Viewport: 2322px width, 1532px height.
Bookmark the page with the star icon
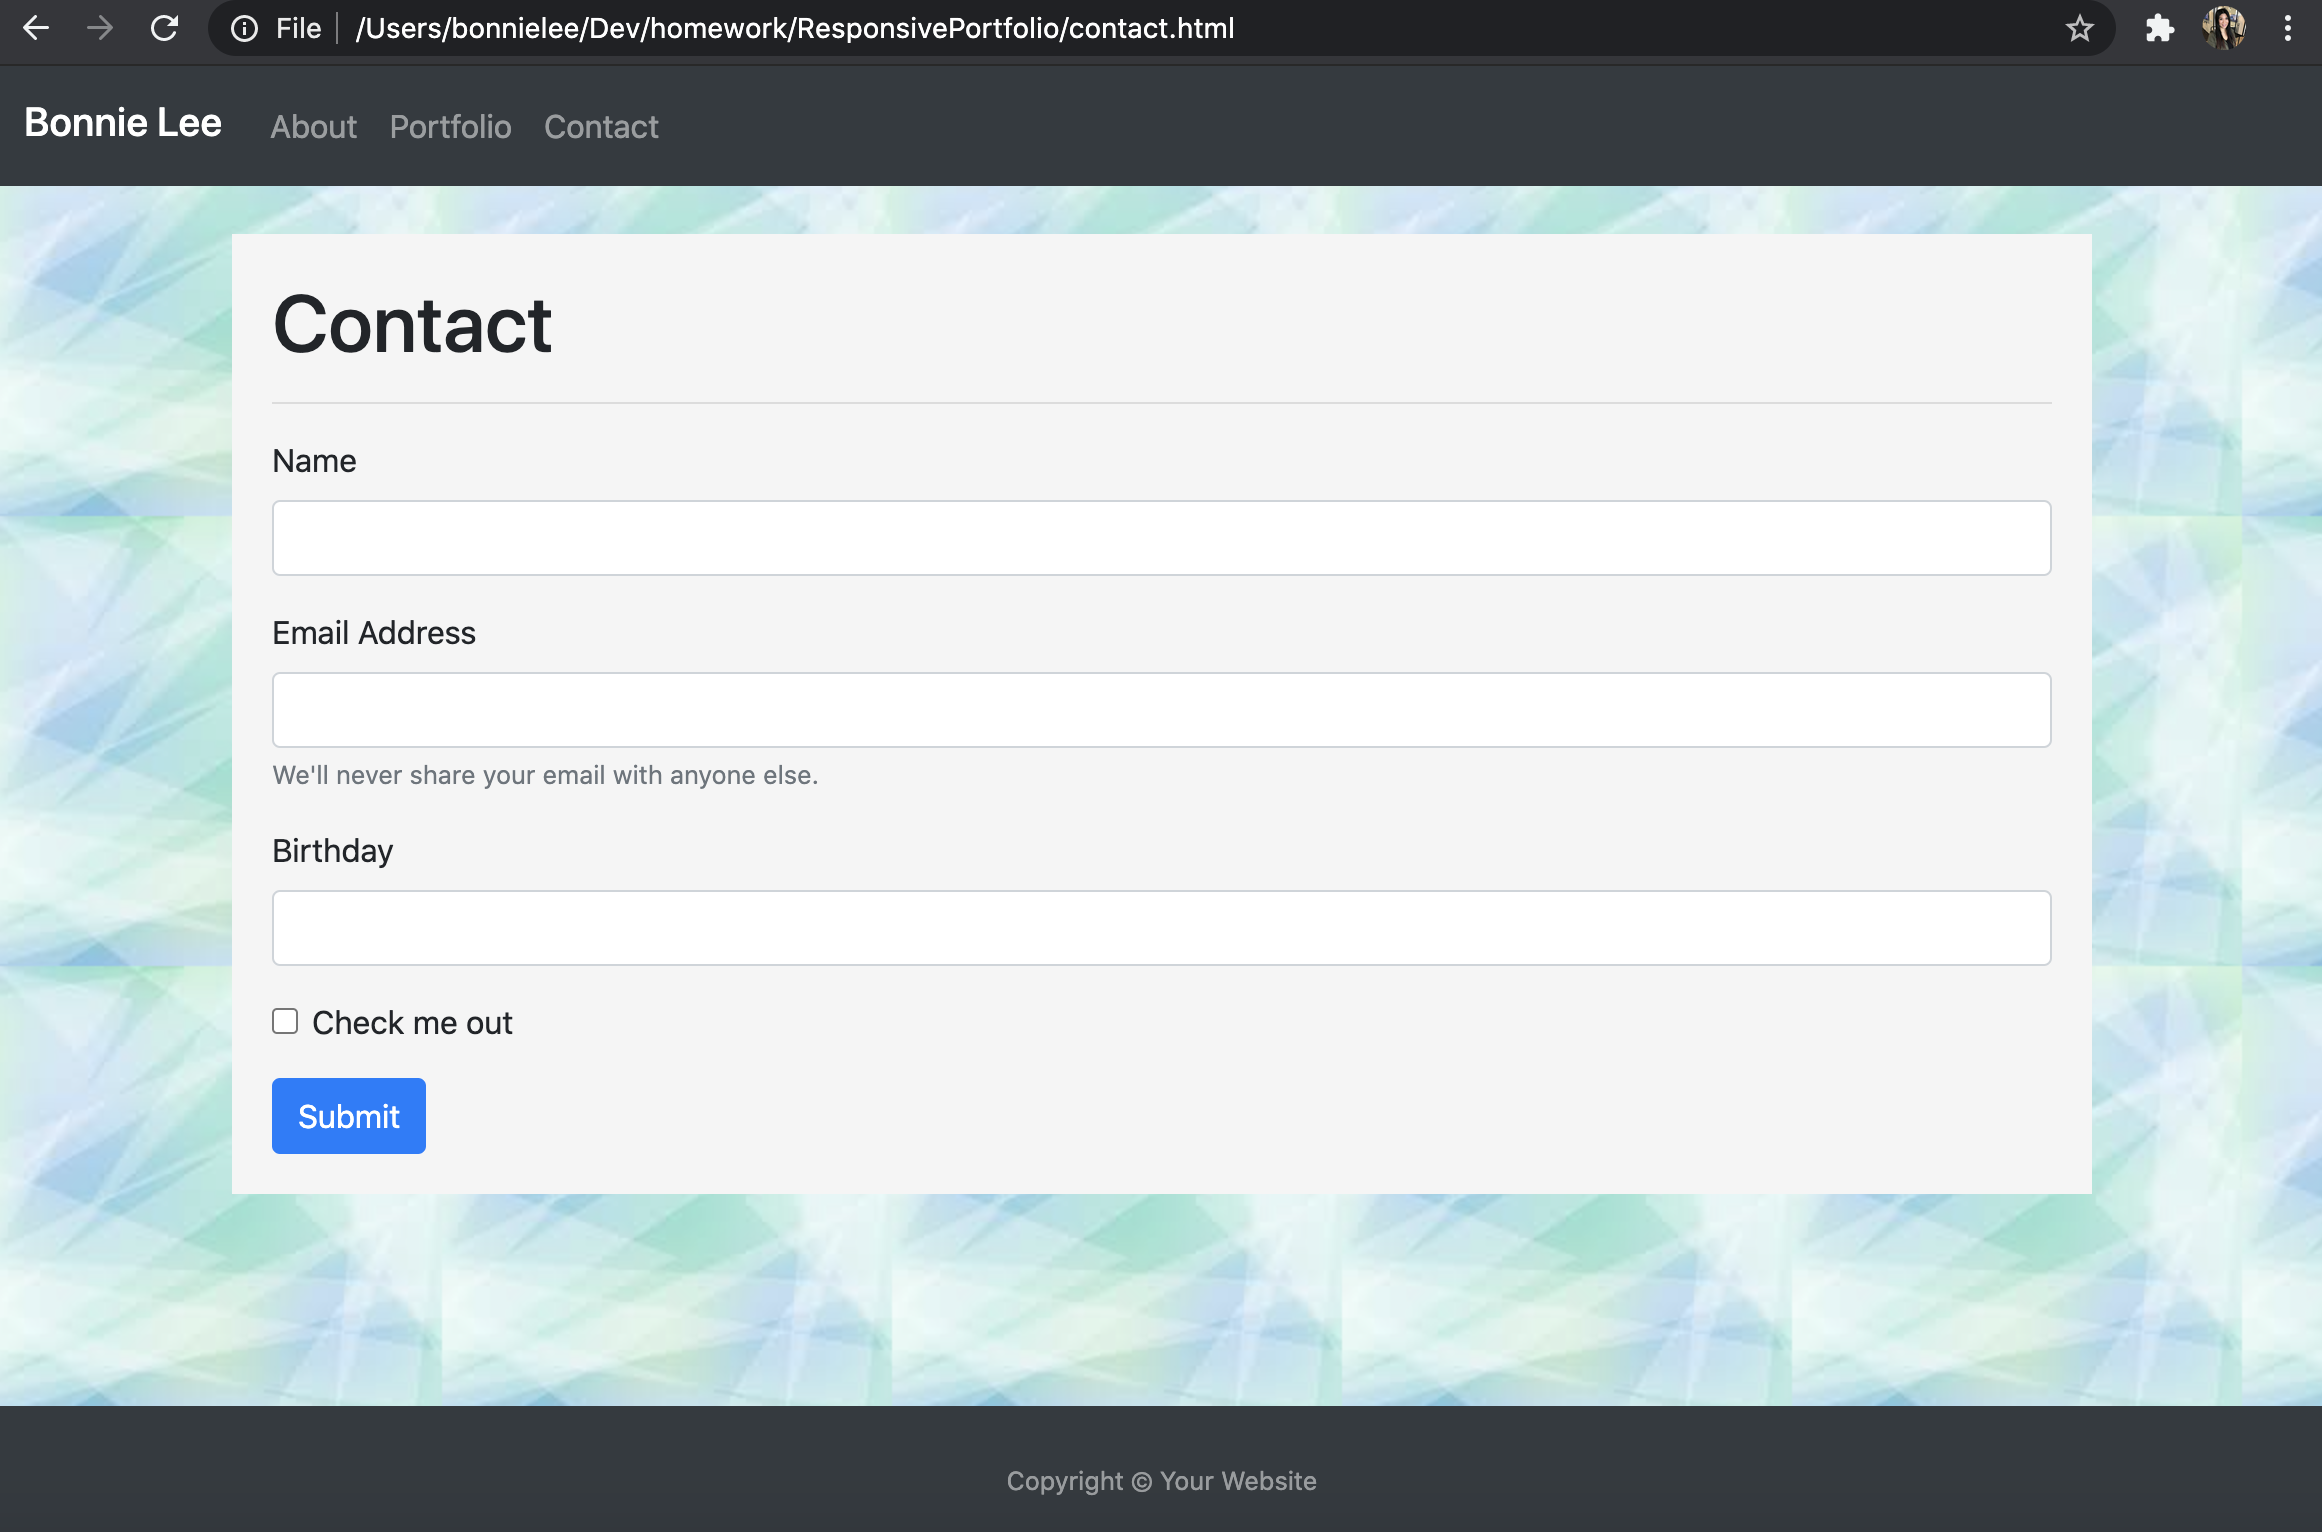[x=2079, y=28]
